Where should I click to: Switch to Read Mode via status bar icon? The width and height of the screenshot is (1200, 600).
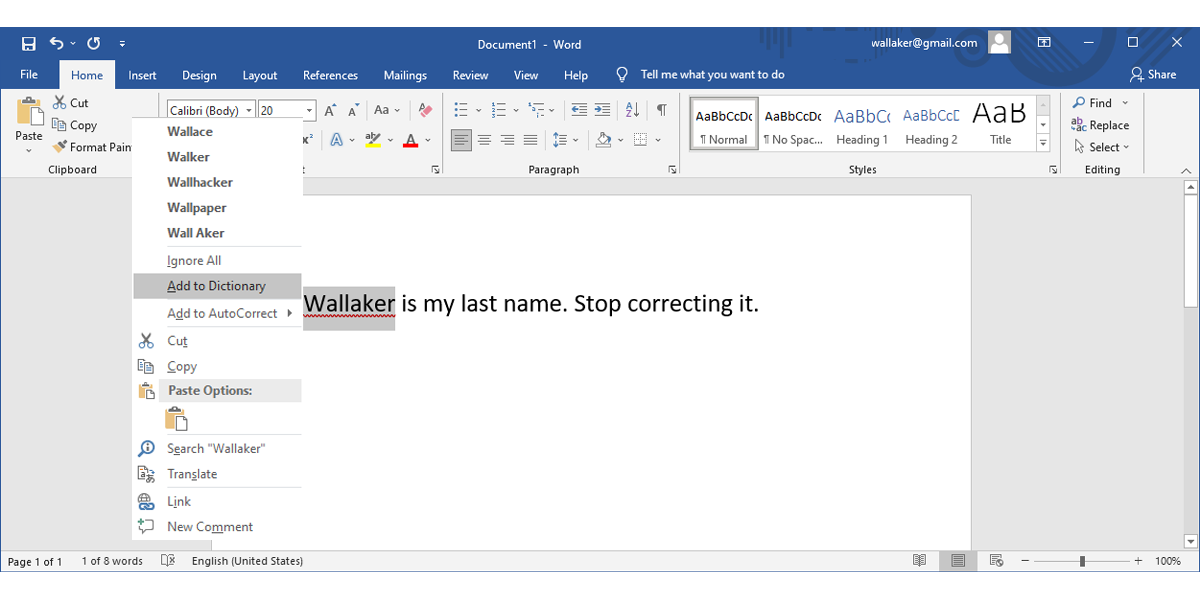pyautogui.click(x=919, y=560)
